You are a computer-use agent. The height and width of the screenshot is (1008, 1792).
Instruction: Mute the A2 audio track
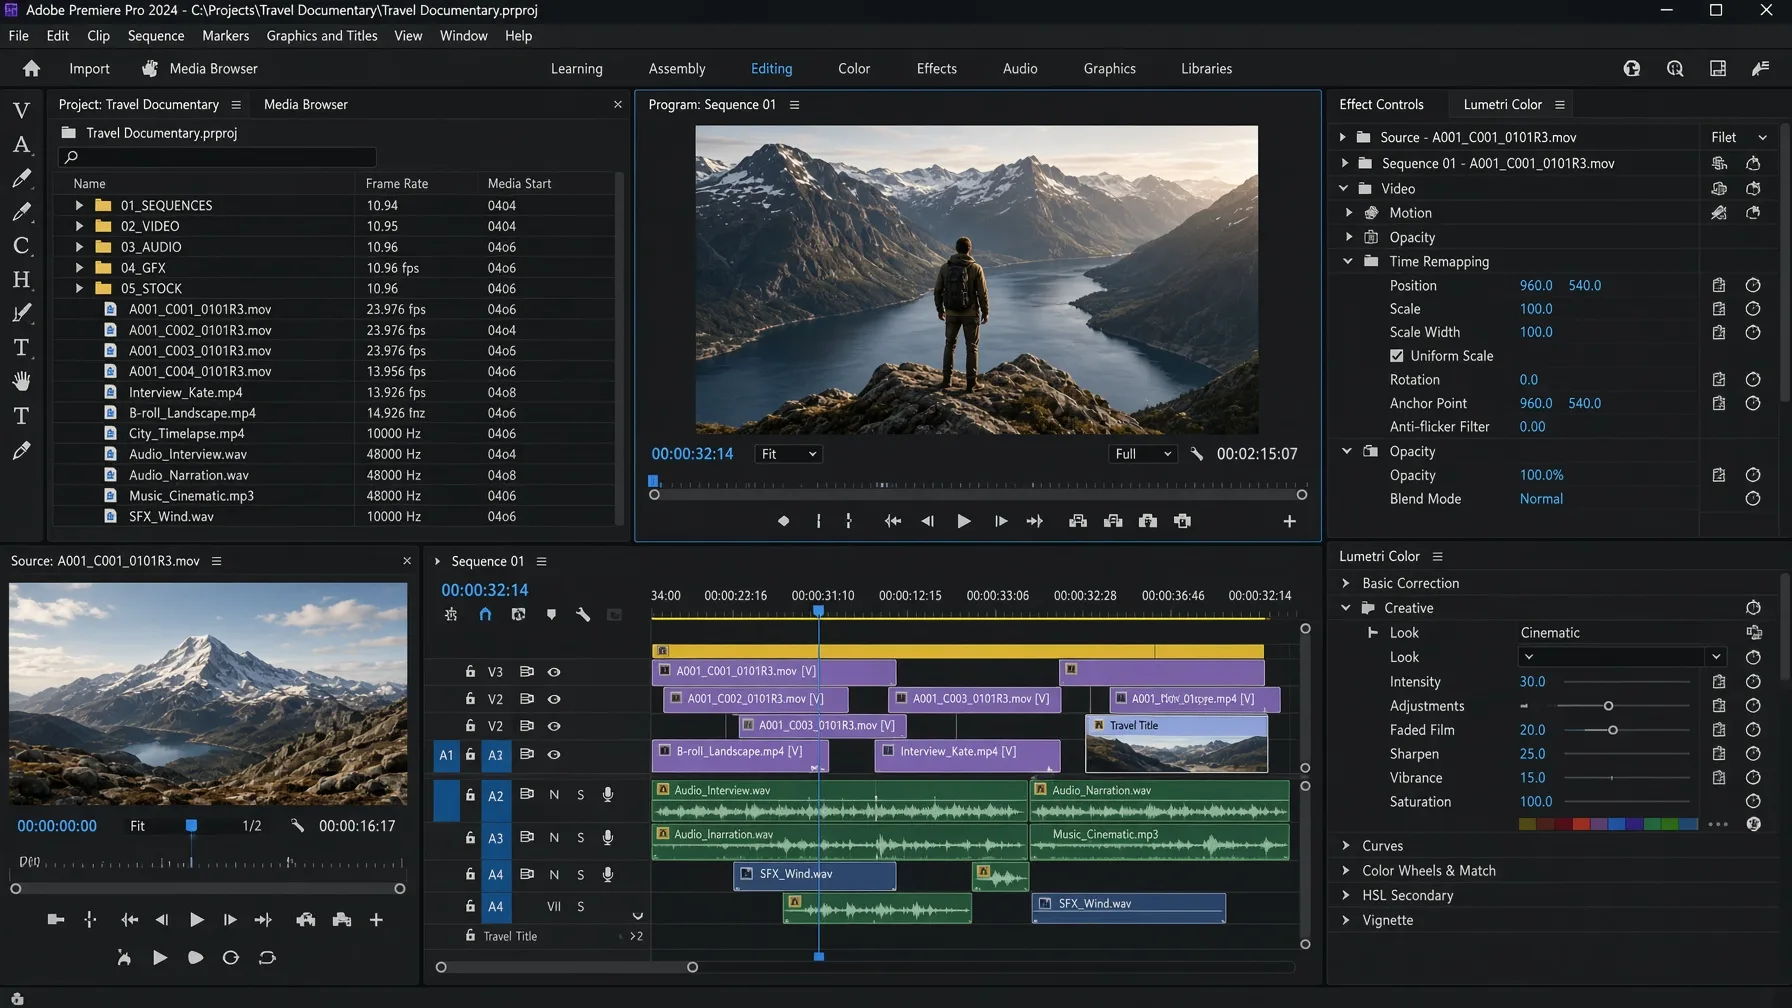(x=554, y=795)
